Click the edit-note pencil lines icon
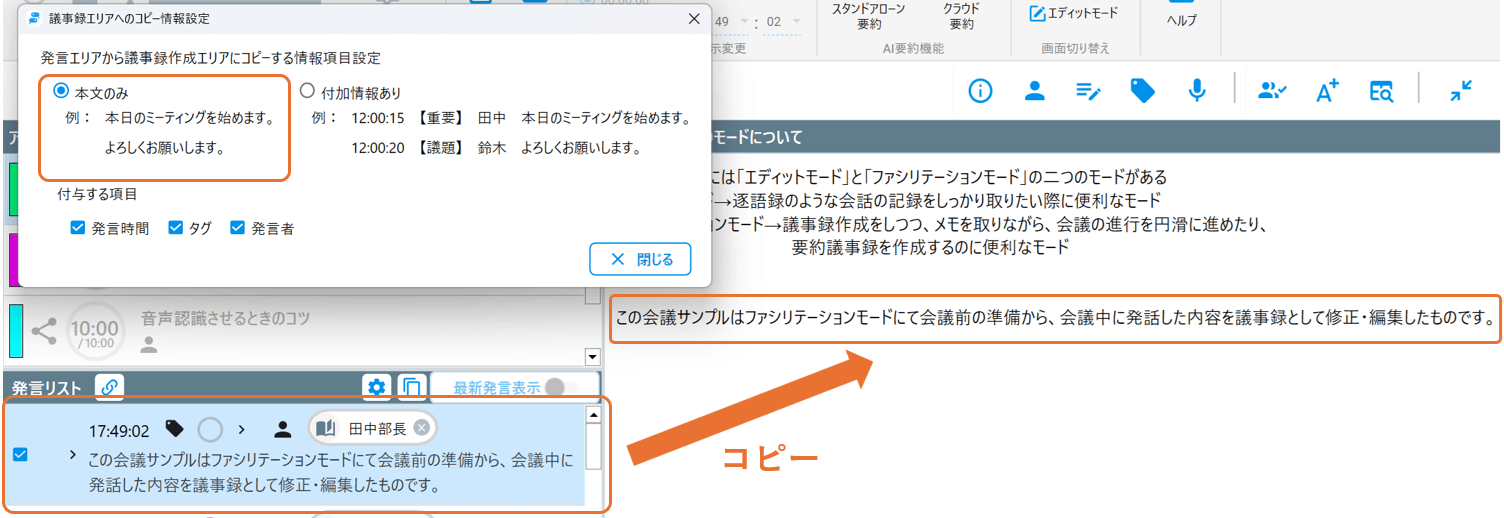This screenshot has height=518, width=1504. coord(1088,91)
